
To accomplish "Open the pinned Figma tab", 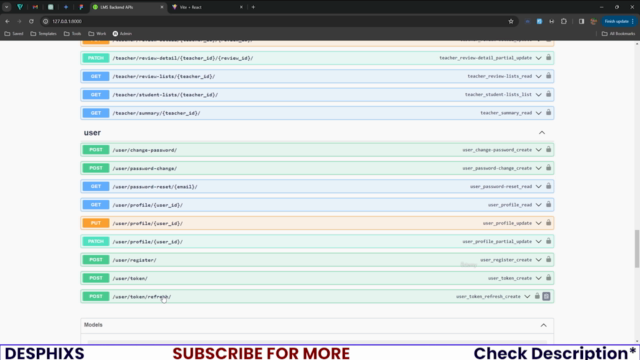I will click(x=81, y=7).
